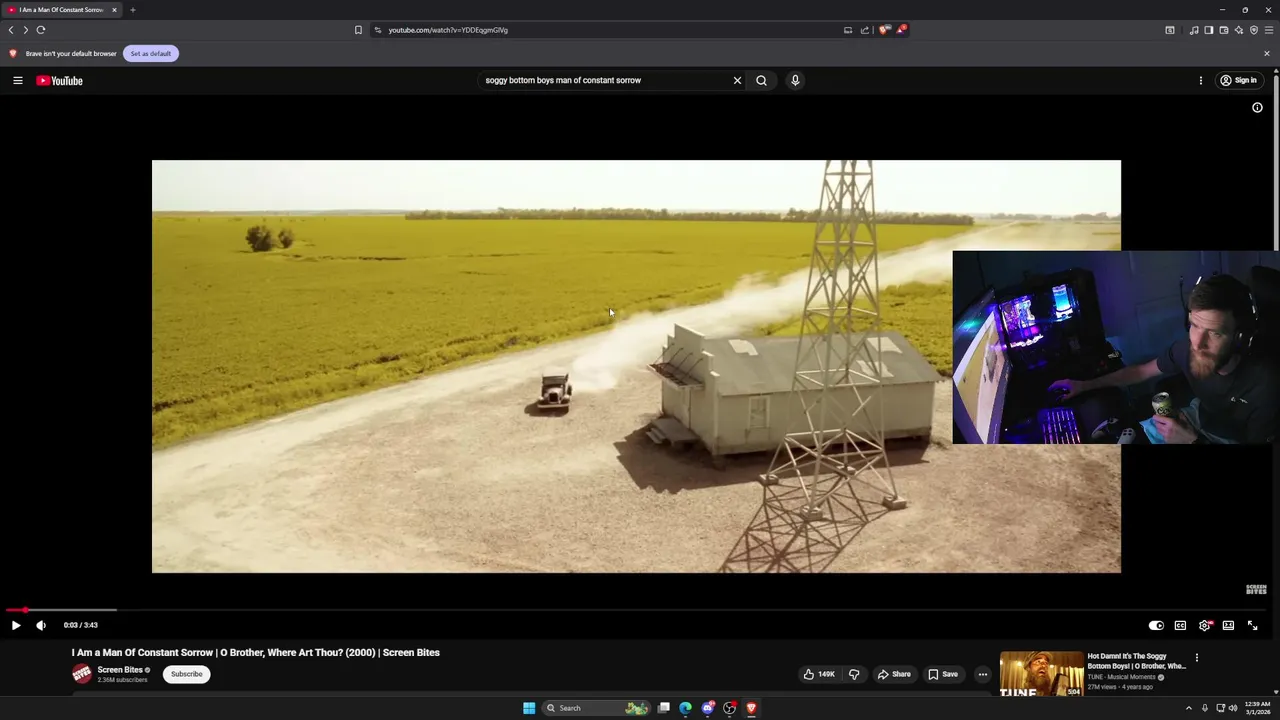Run search with magnifier button

pos(761,80)
